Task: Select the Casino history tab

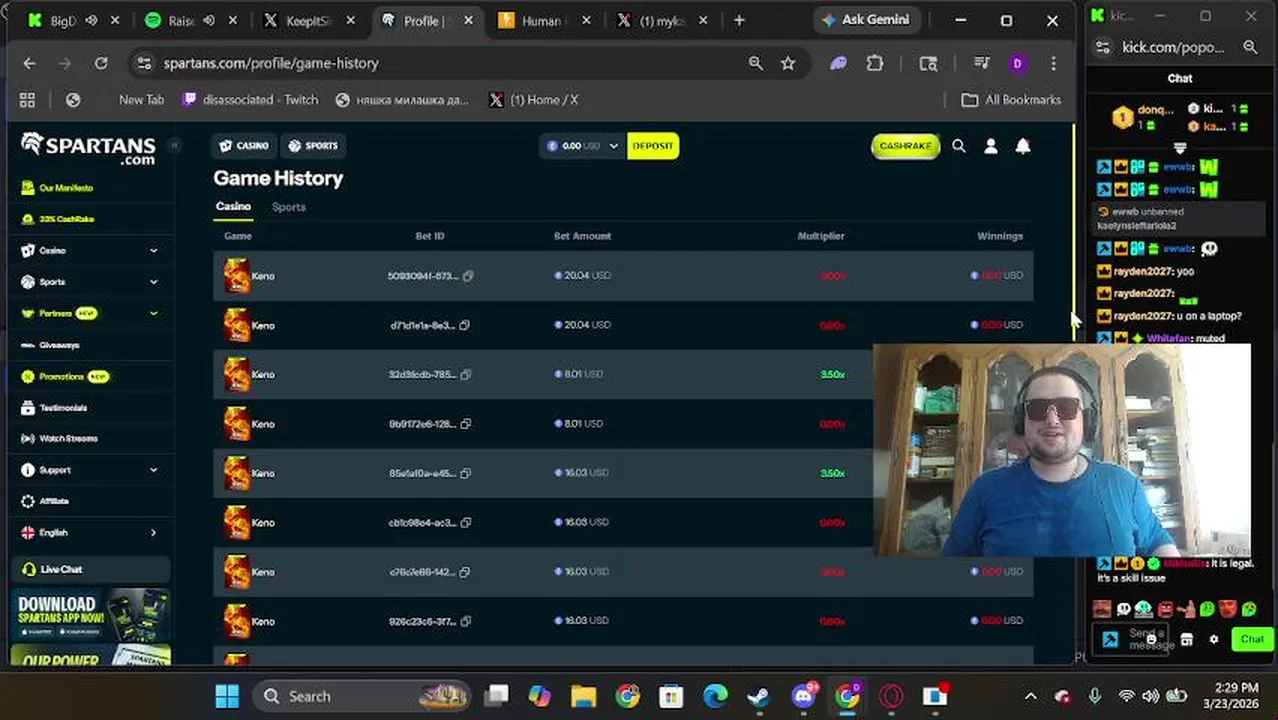Action: coord(233,207)
